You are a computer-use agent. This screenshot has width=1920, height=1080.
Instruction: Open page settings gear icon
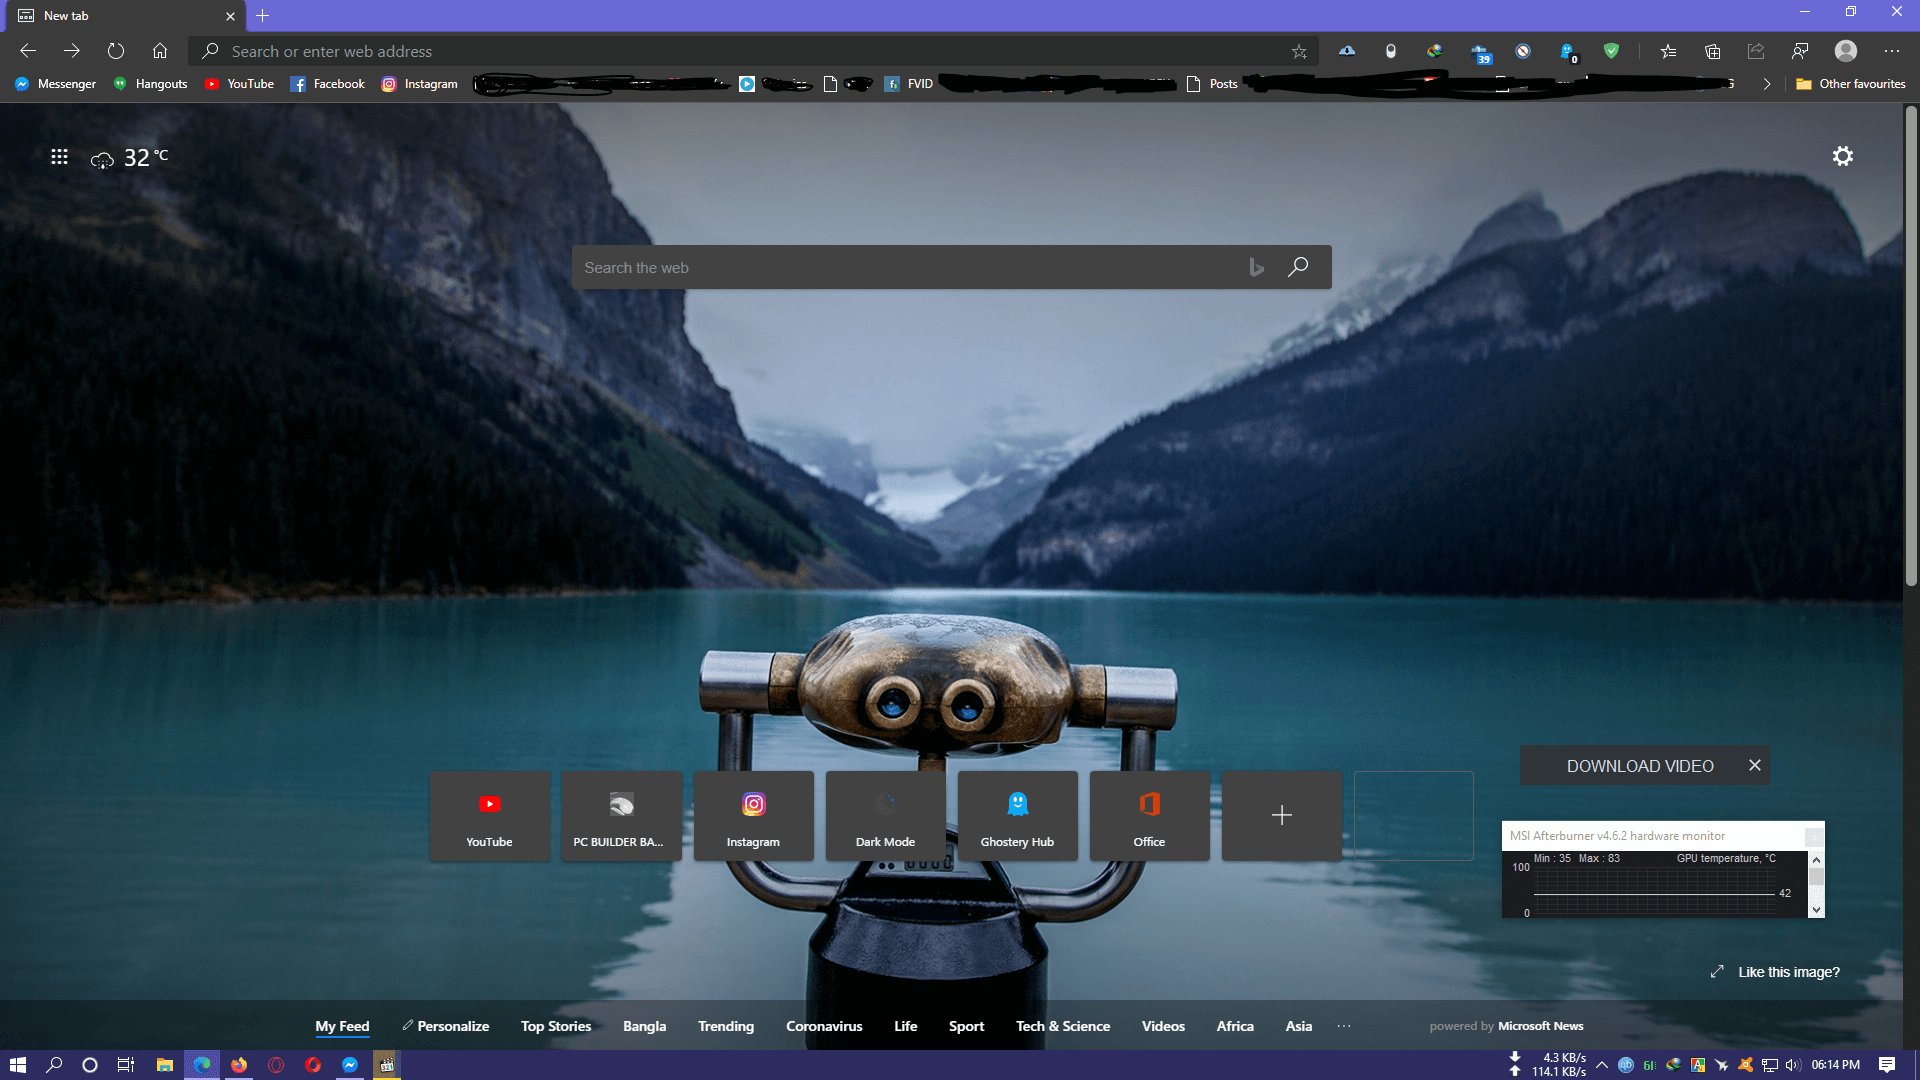1842,156
